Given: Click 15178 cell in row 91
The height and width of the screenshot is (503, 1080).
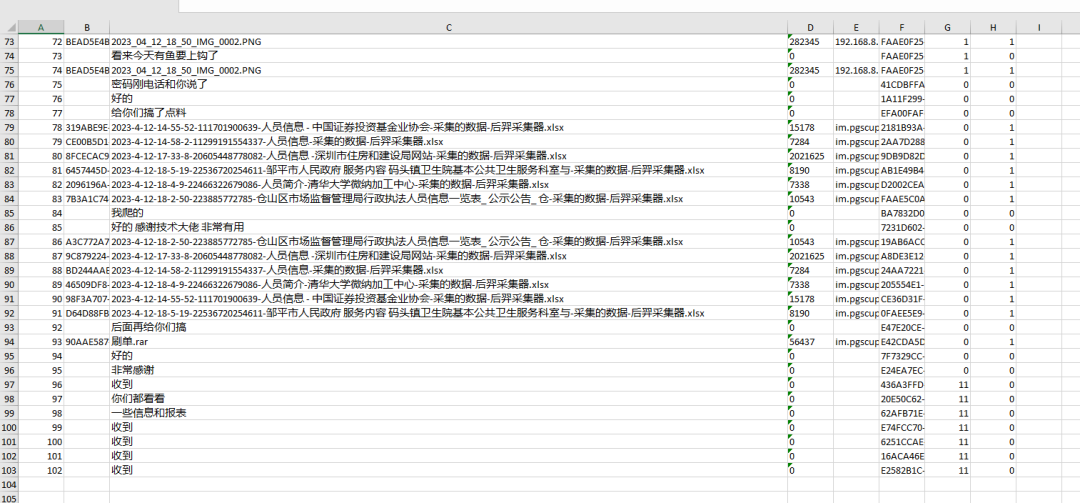Looking at the screenshot, I should 810,299.
